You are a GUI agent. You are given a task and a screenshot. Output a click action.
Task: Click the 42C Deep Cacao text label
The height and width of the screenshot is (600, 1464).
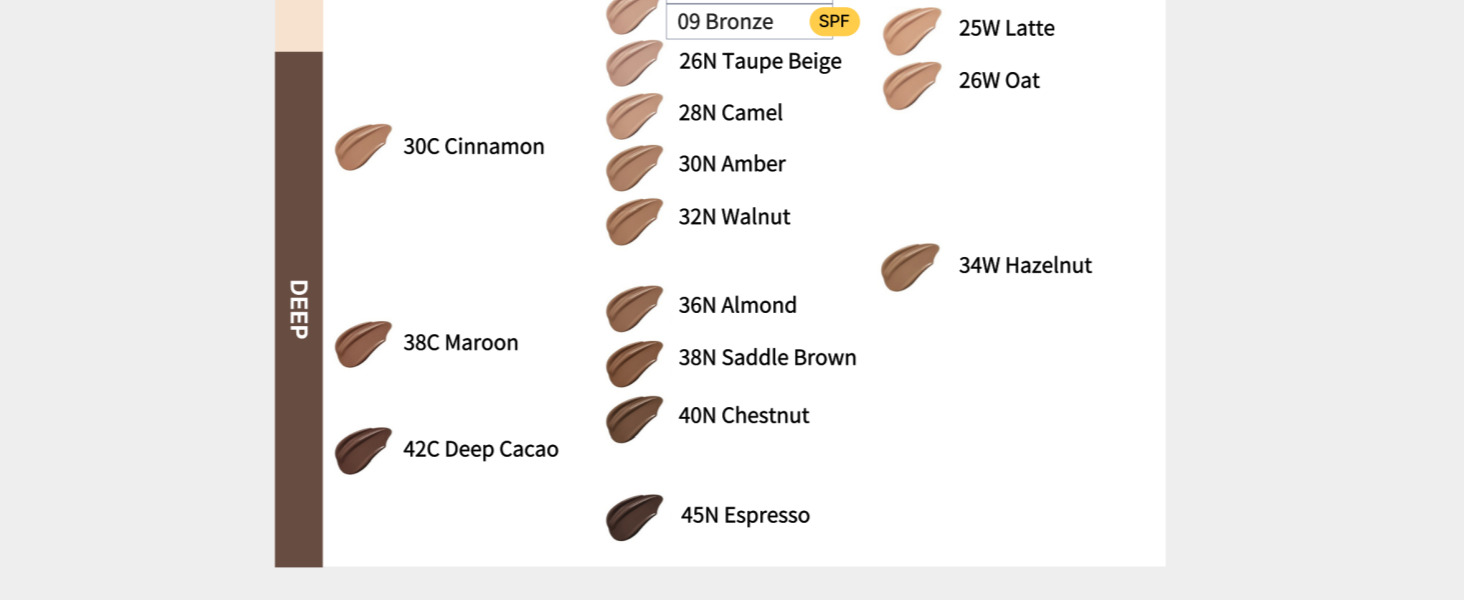(481, 450)
